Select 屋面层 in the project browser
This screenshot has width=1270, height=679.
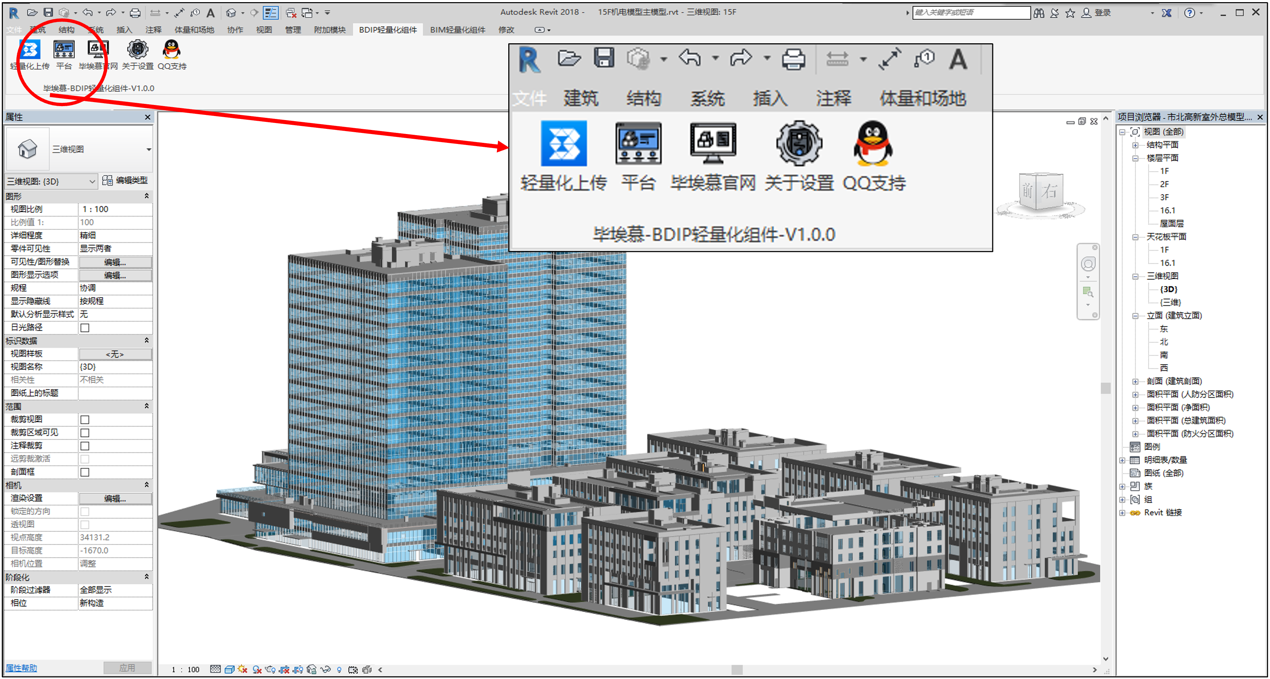click(1172, 224)
